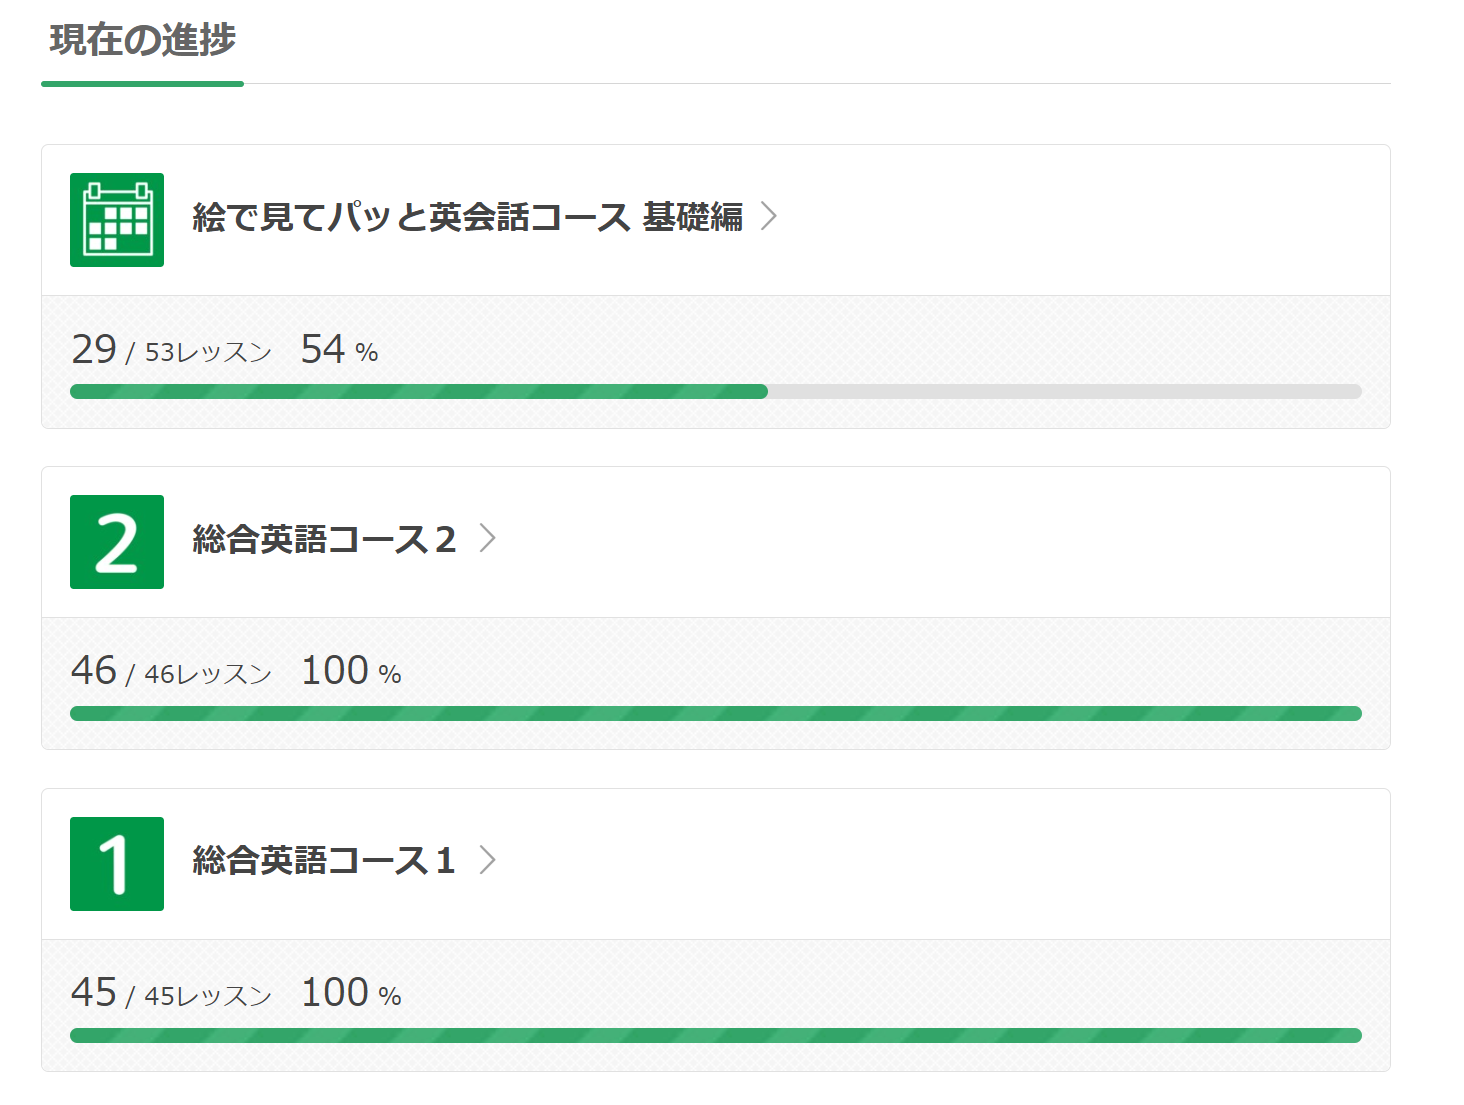Select the green number 2 course icon
The width and height of the screenshot is (1464, 1105).
[117, 542]
